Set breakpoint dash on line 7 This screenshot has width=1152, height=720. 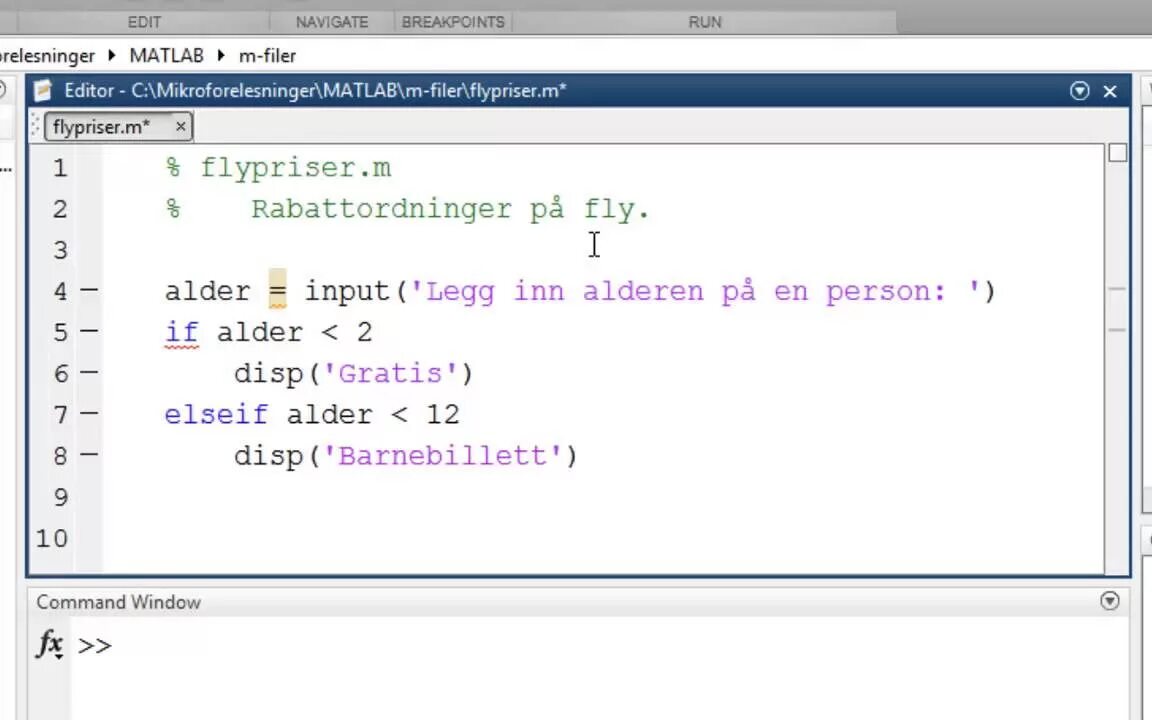point(89,414)
